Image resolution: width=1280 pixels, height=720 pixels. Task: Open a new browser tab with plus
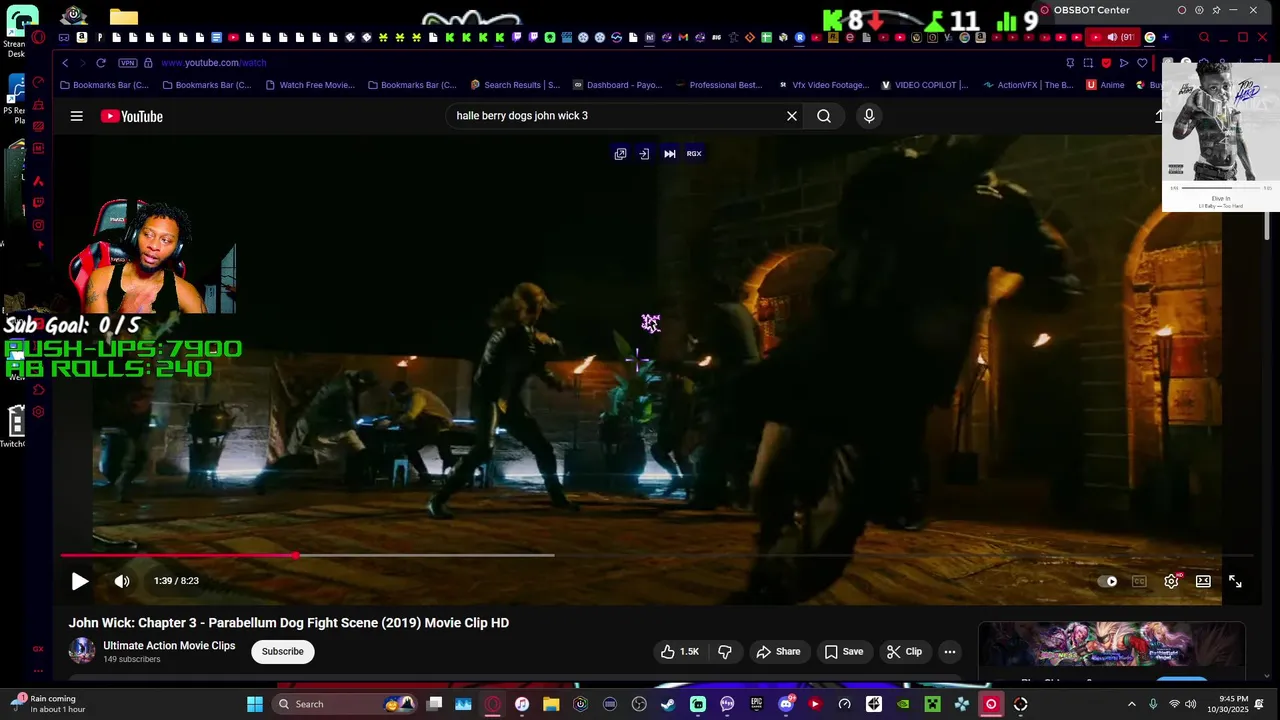coord(1165,38)
